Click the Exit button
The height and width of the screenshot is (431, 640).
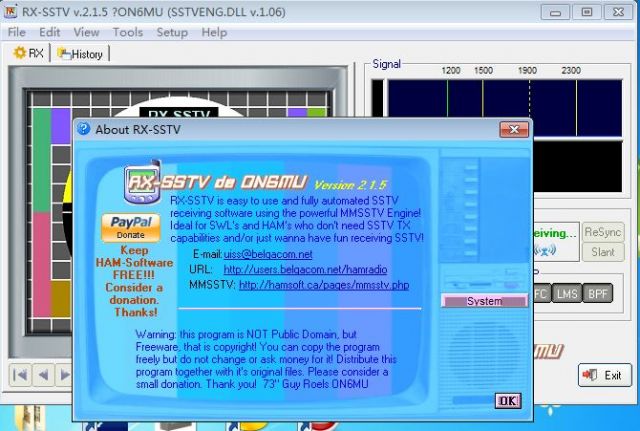click(x=604, y=375)
